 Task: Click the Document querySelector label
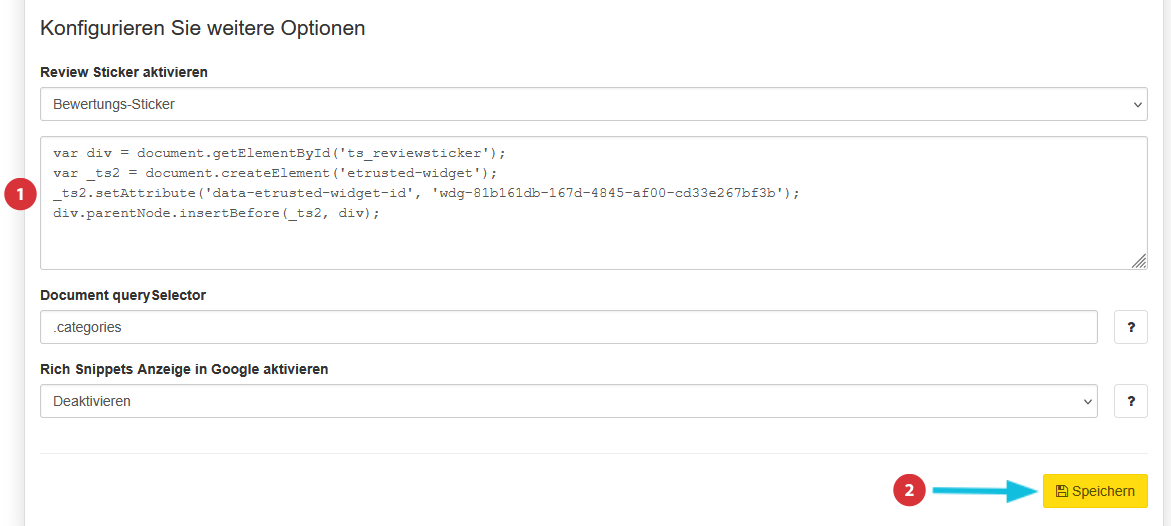point(123,295)
